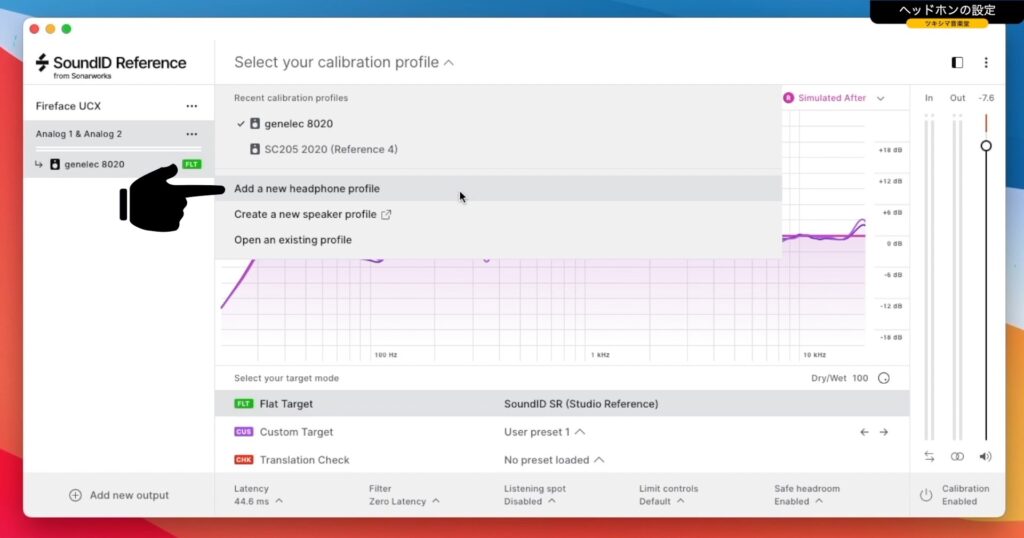
Task: Open Analog 1 & Analog 2 options menu
Action: click(191, 134)
